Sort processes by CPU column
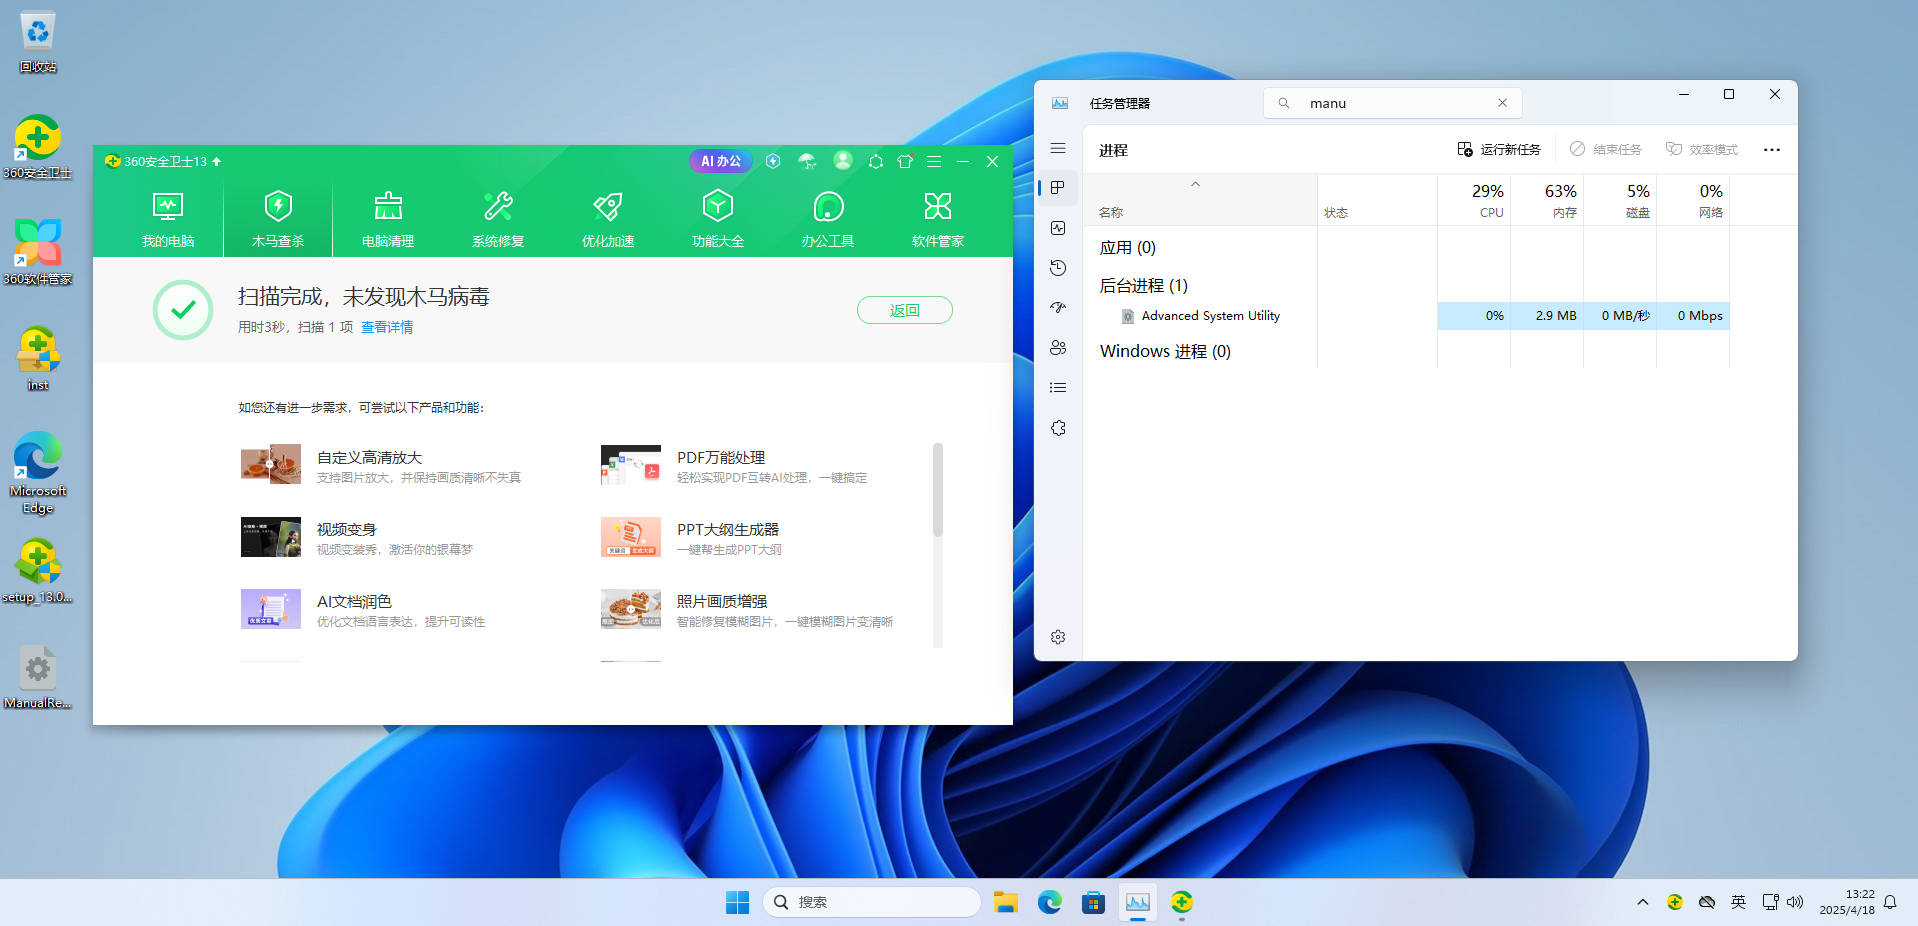Viewport: 1918px width, 926px height. coord(1474,200)
